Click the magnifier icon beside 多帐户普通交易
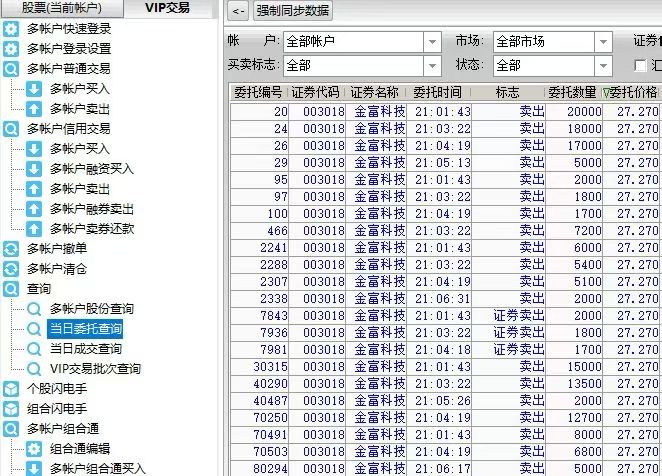This screenshot has height=476, width=662. coord(11,68)
